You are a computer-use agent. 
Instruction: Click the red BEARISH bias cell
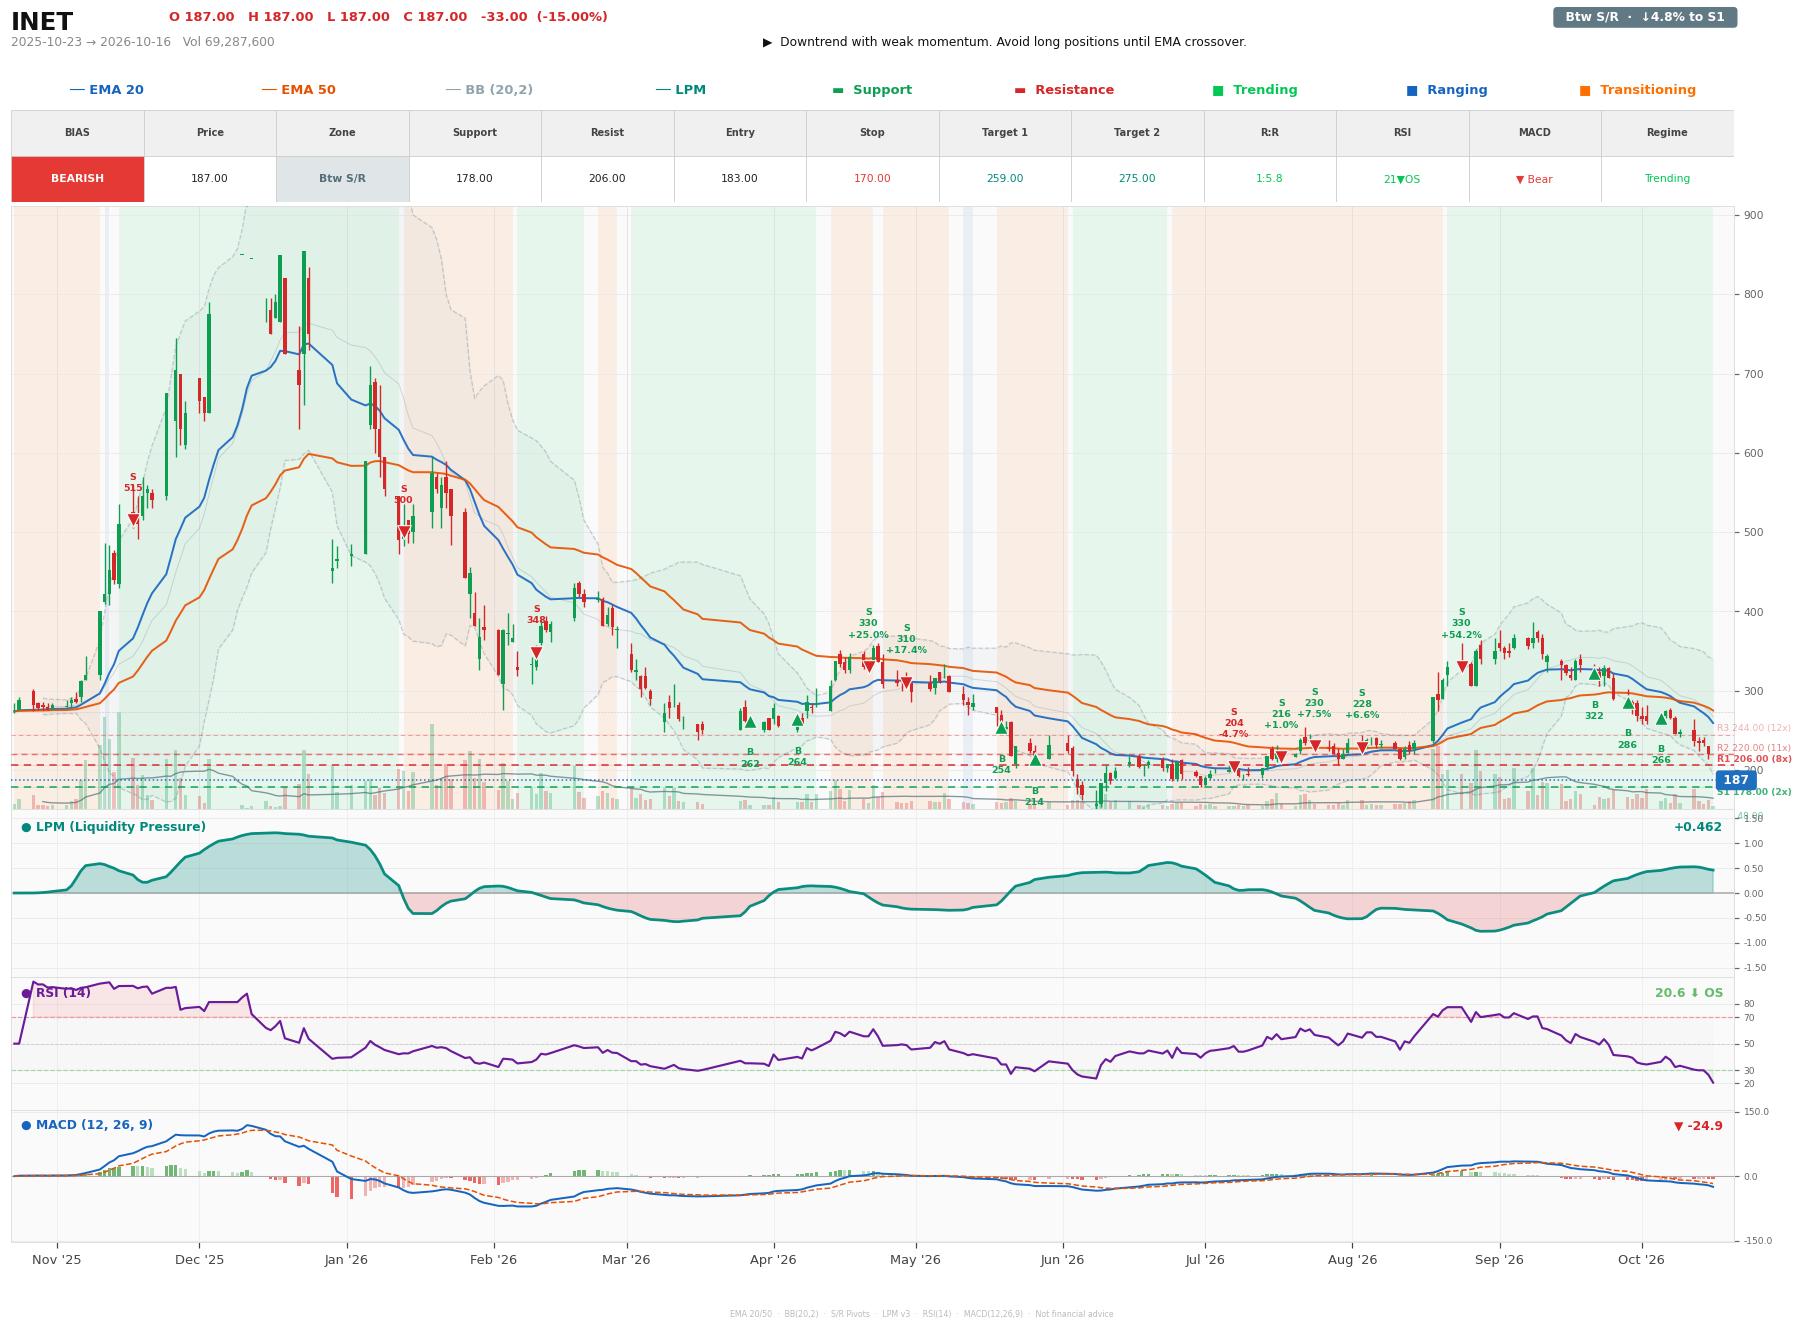[x=77, y=179]
